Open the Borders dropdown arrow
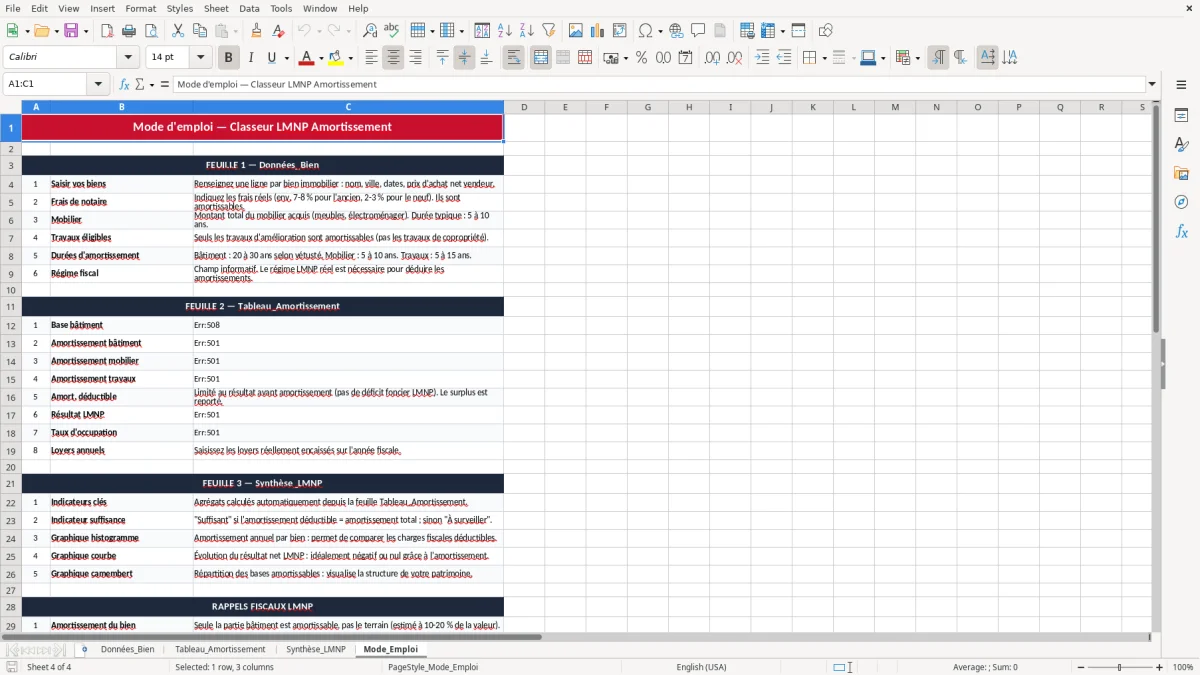The image size is (1200, 675). point(824,58)
